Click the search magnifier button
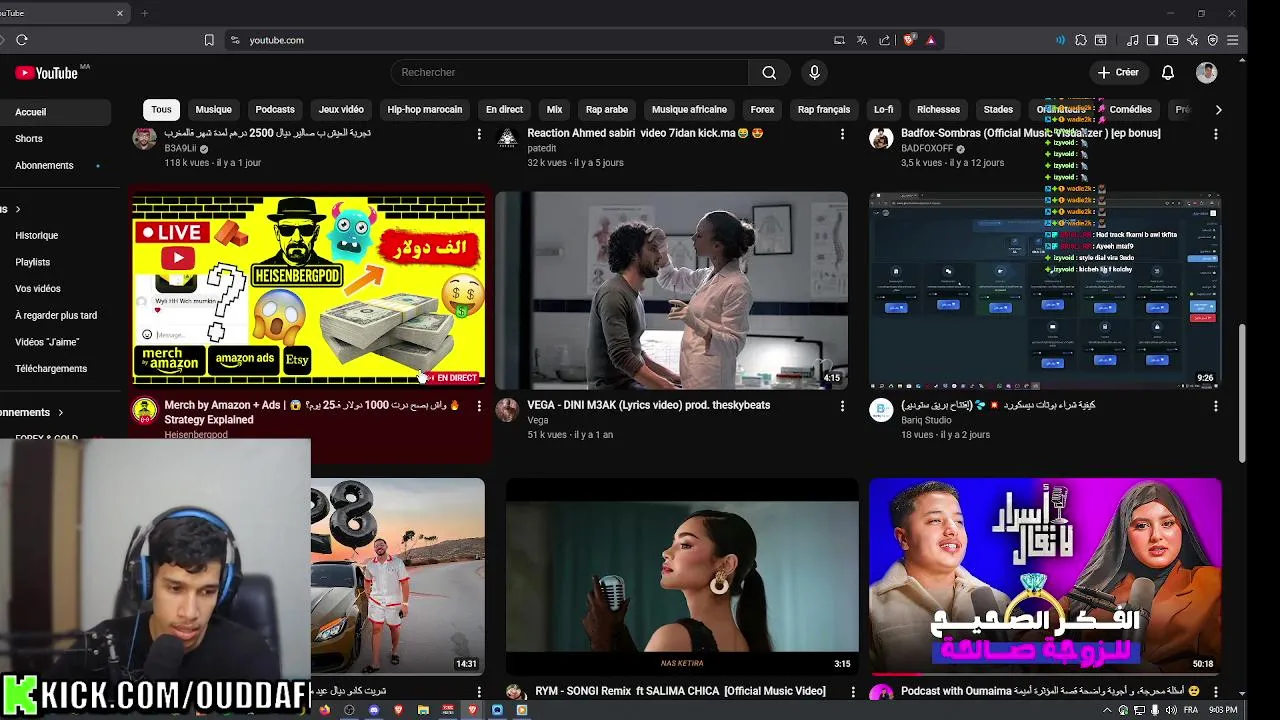Viewport: 1280px width, 720px height. [x=769, y=72]
